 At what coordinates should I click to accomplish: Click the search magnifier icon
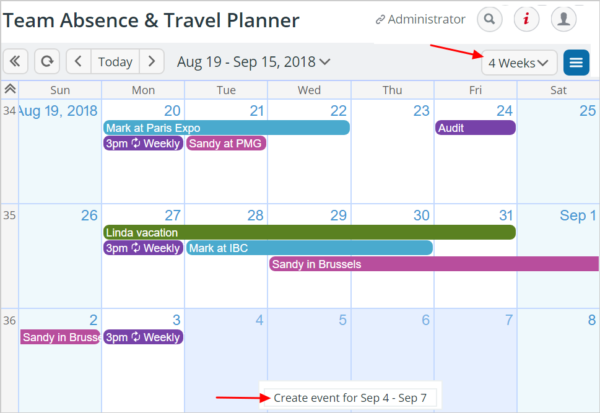tap(489, 19)
